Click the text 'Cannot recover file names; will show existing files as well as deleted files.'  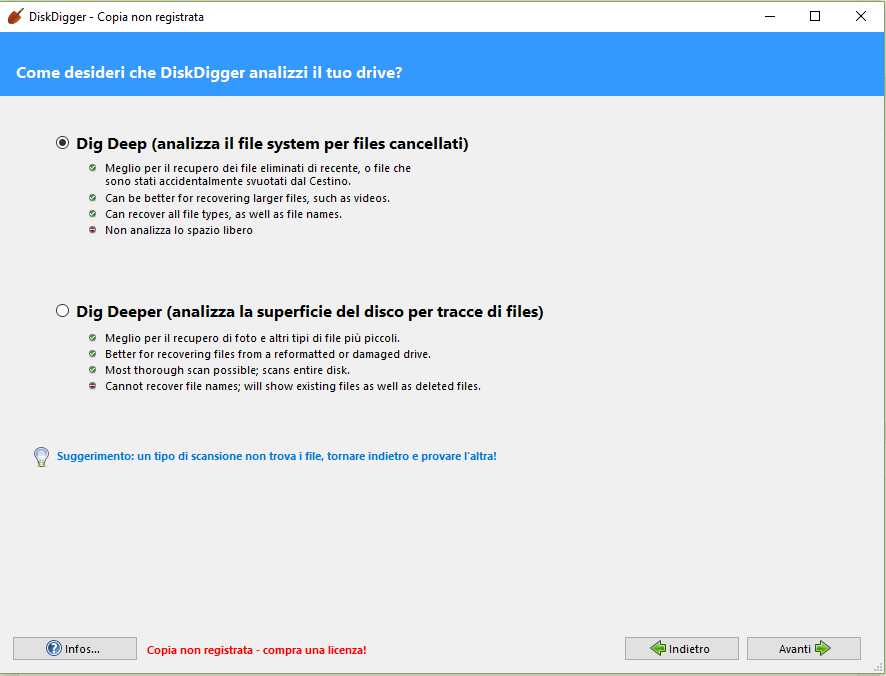click(293, 386)
